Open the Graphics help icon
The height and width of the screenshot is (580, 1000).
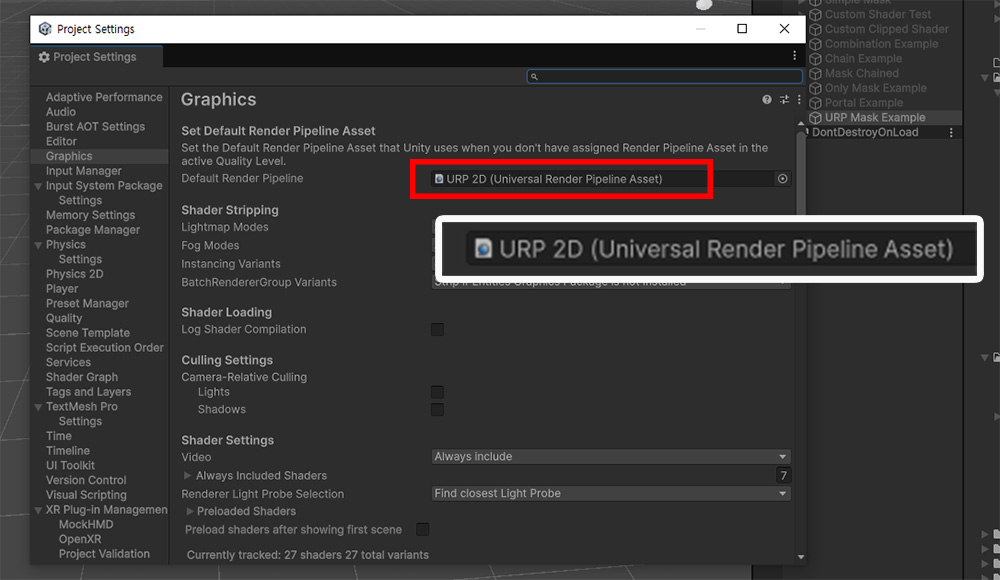click(767, 100)
